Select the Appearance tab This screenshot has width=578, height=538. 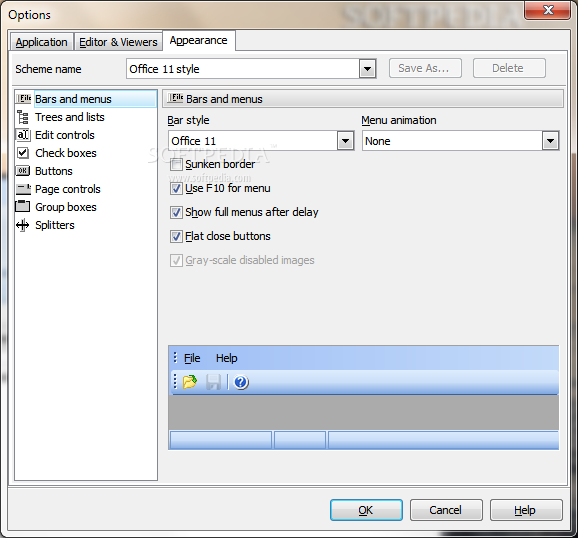click(199, 40)
